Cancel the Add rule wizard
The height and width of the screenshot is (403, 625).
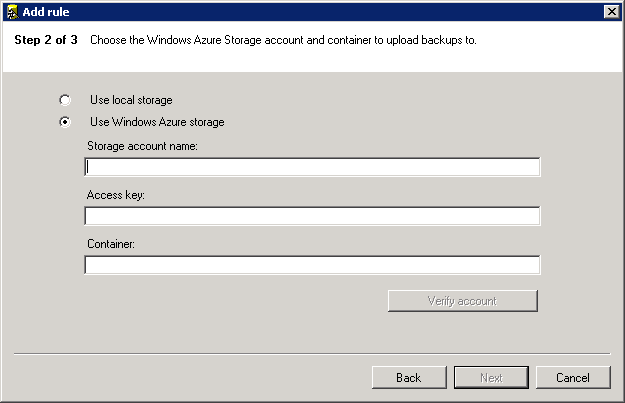pos(573,378)
